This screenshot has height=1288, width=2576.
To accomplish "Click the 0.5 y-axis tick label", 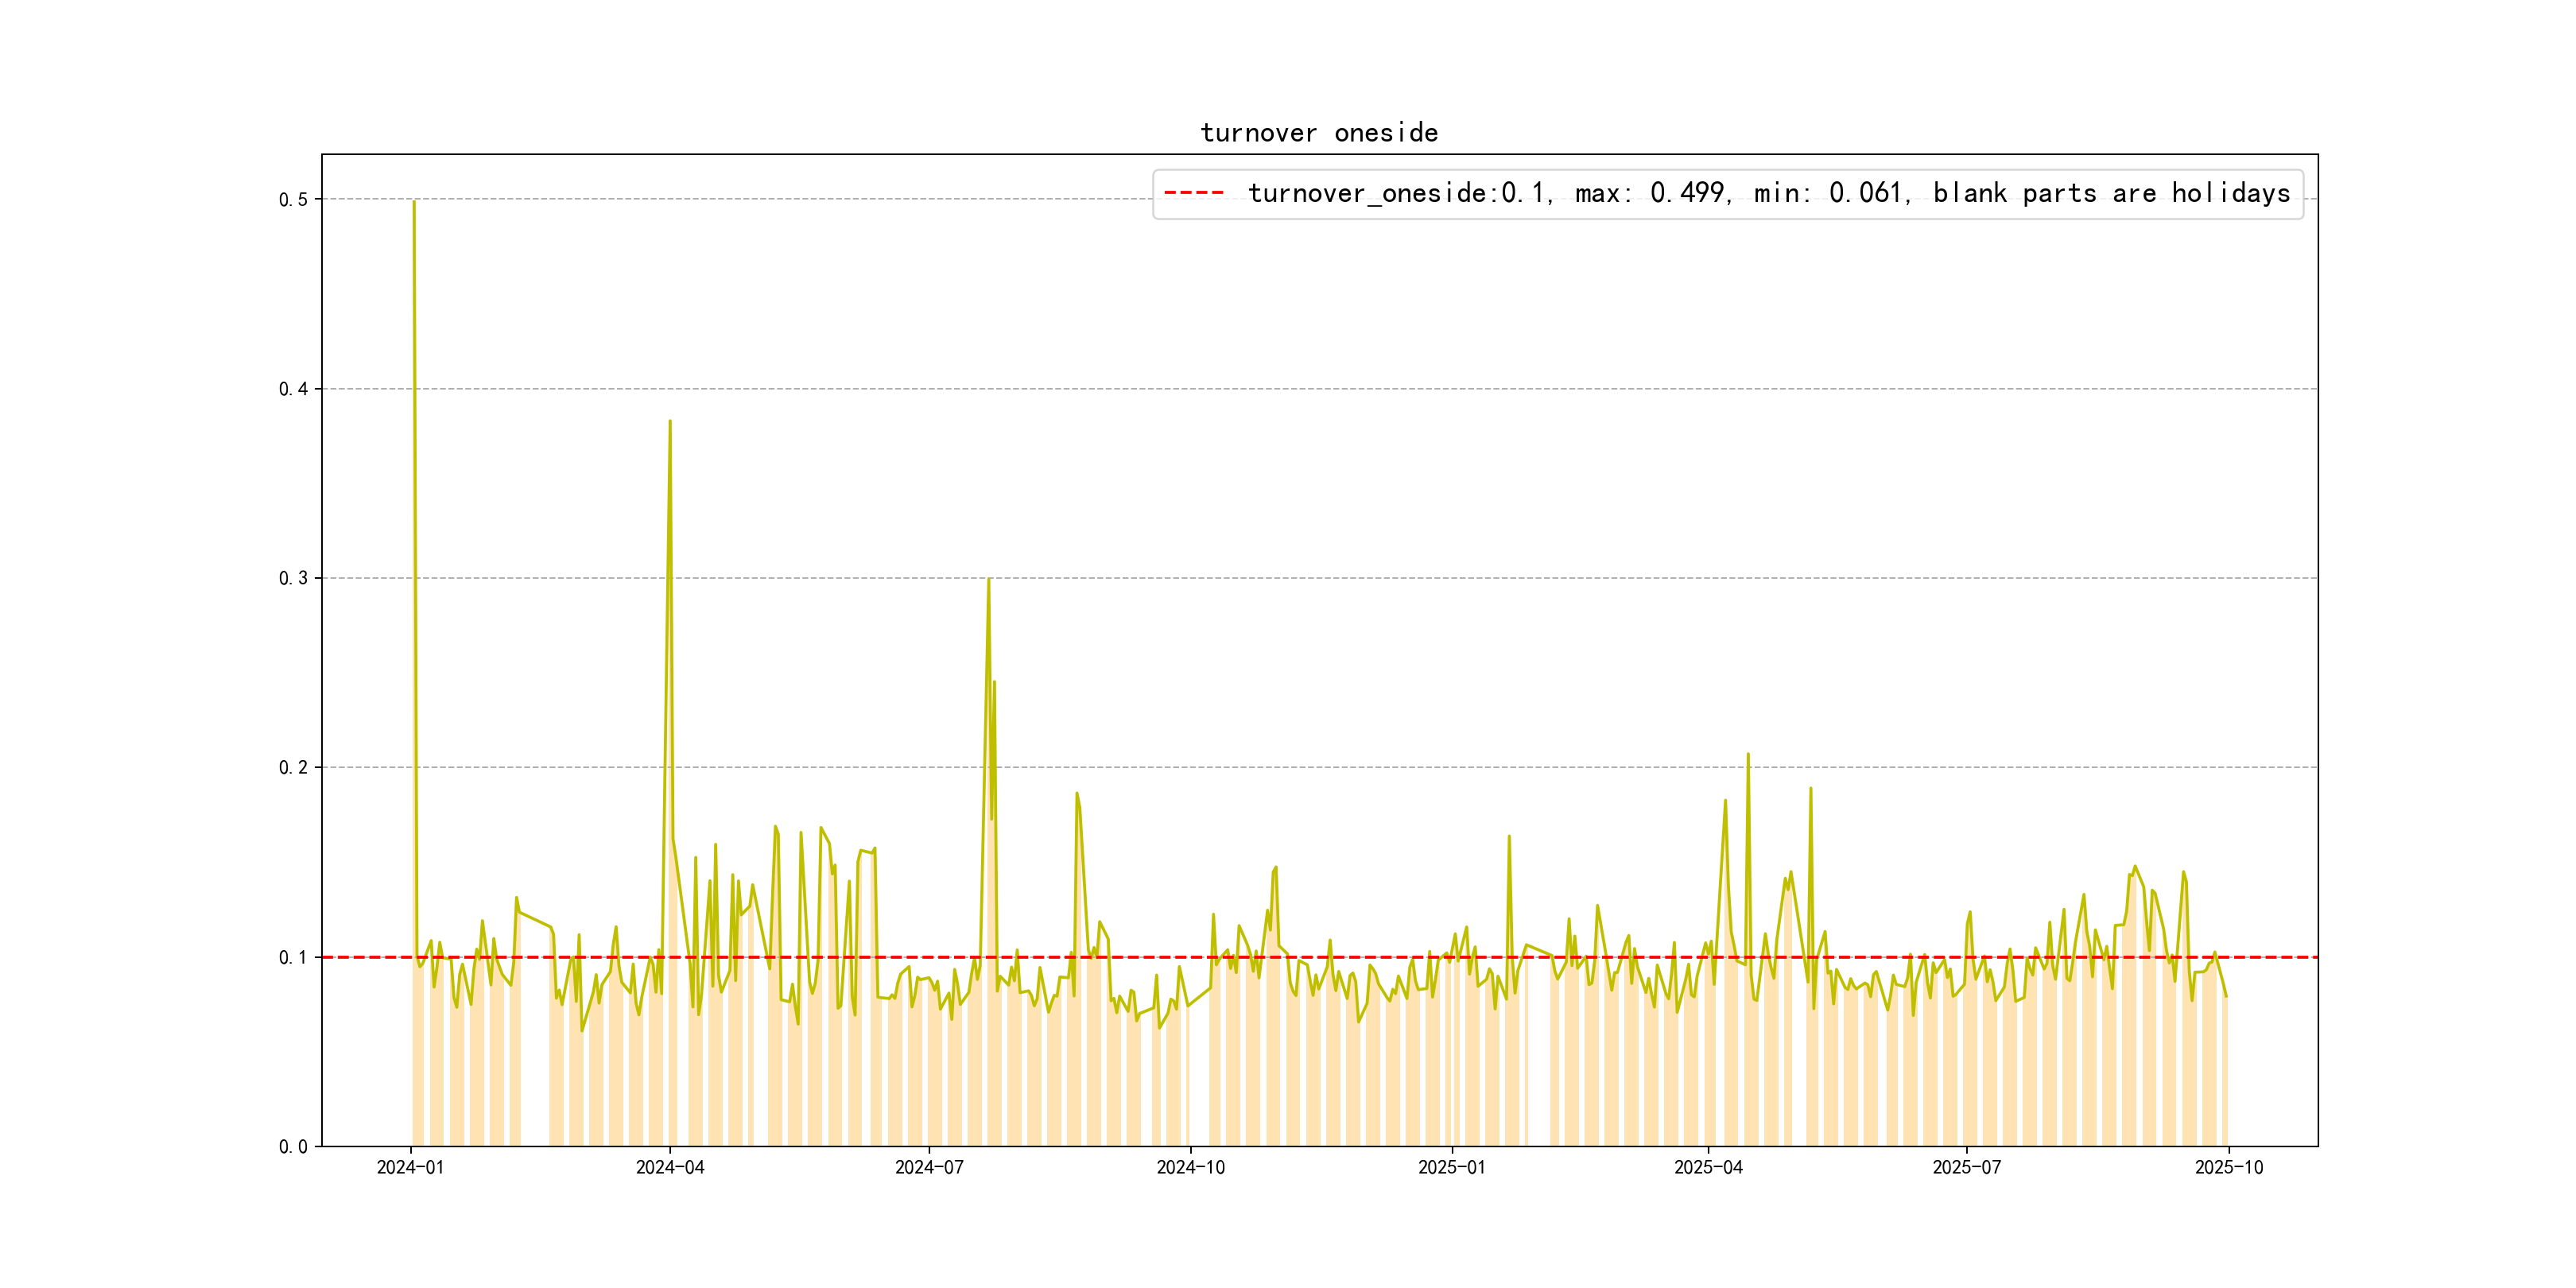I will [293, 200].
